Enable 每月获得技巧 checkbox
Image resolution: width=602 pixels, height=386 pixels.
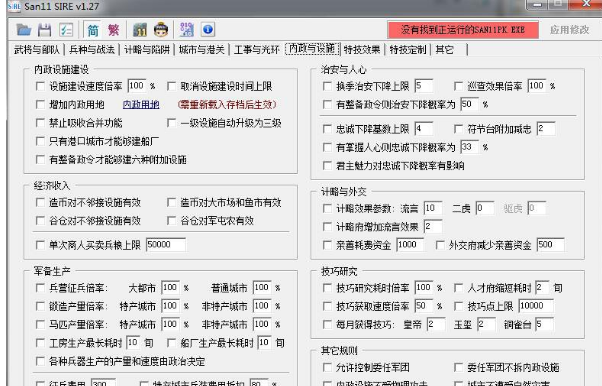tap(327, 325)
